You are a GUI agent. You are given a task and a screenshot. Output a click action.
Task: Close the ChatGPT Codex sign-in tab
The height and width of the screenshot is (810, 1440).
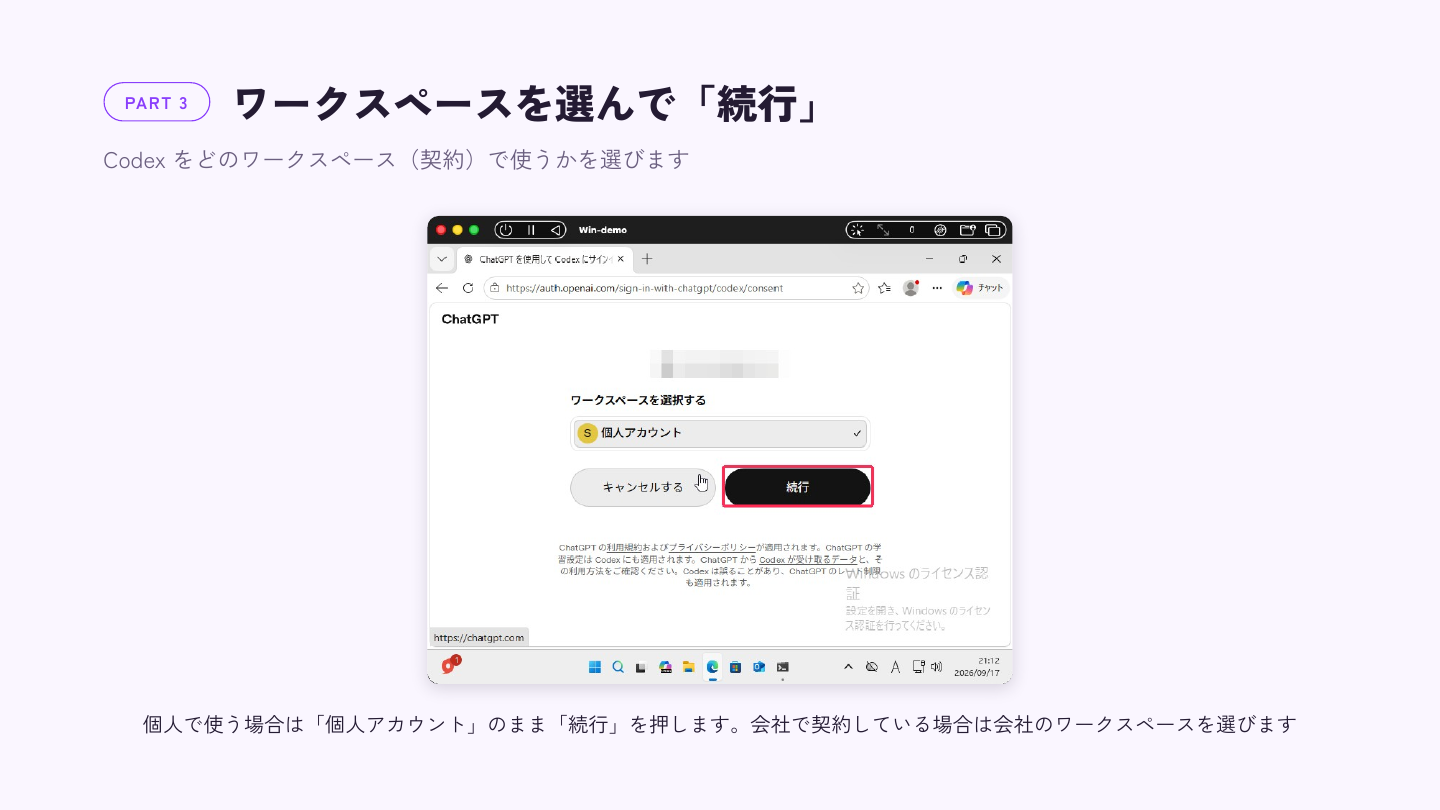[x=621, y=259]
